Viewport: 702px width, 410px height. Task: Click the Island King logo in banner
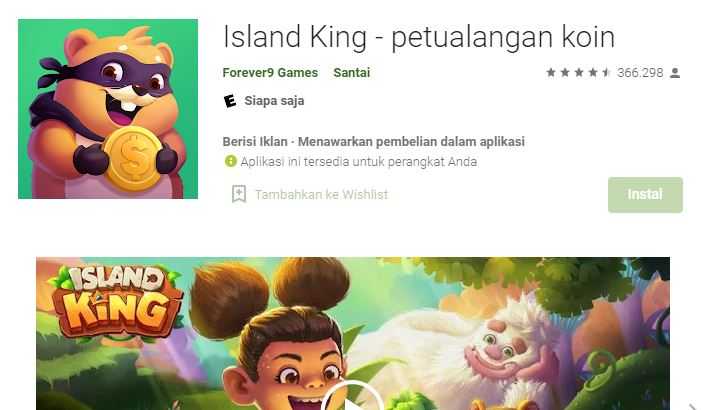click(x=117, y=302)
